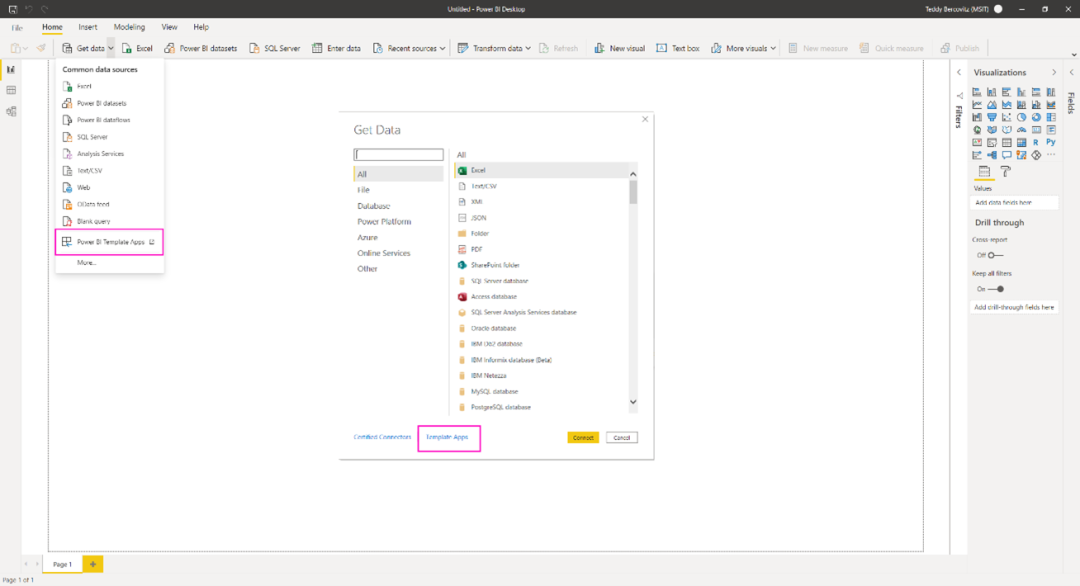Select the Q&A visual icon

point(1007,155)
